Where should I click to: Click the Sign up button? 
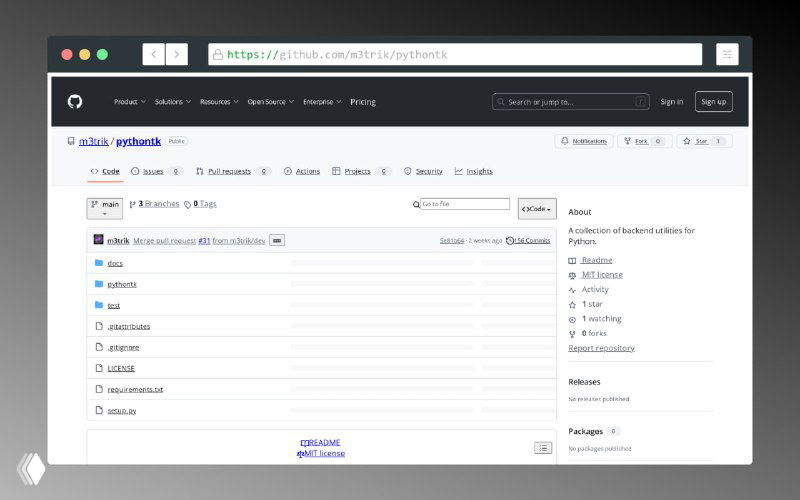713,102
